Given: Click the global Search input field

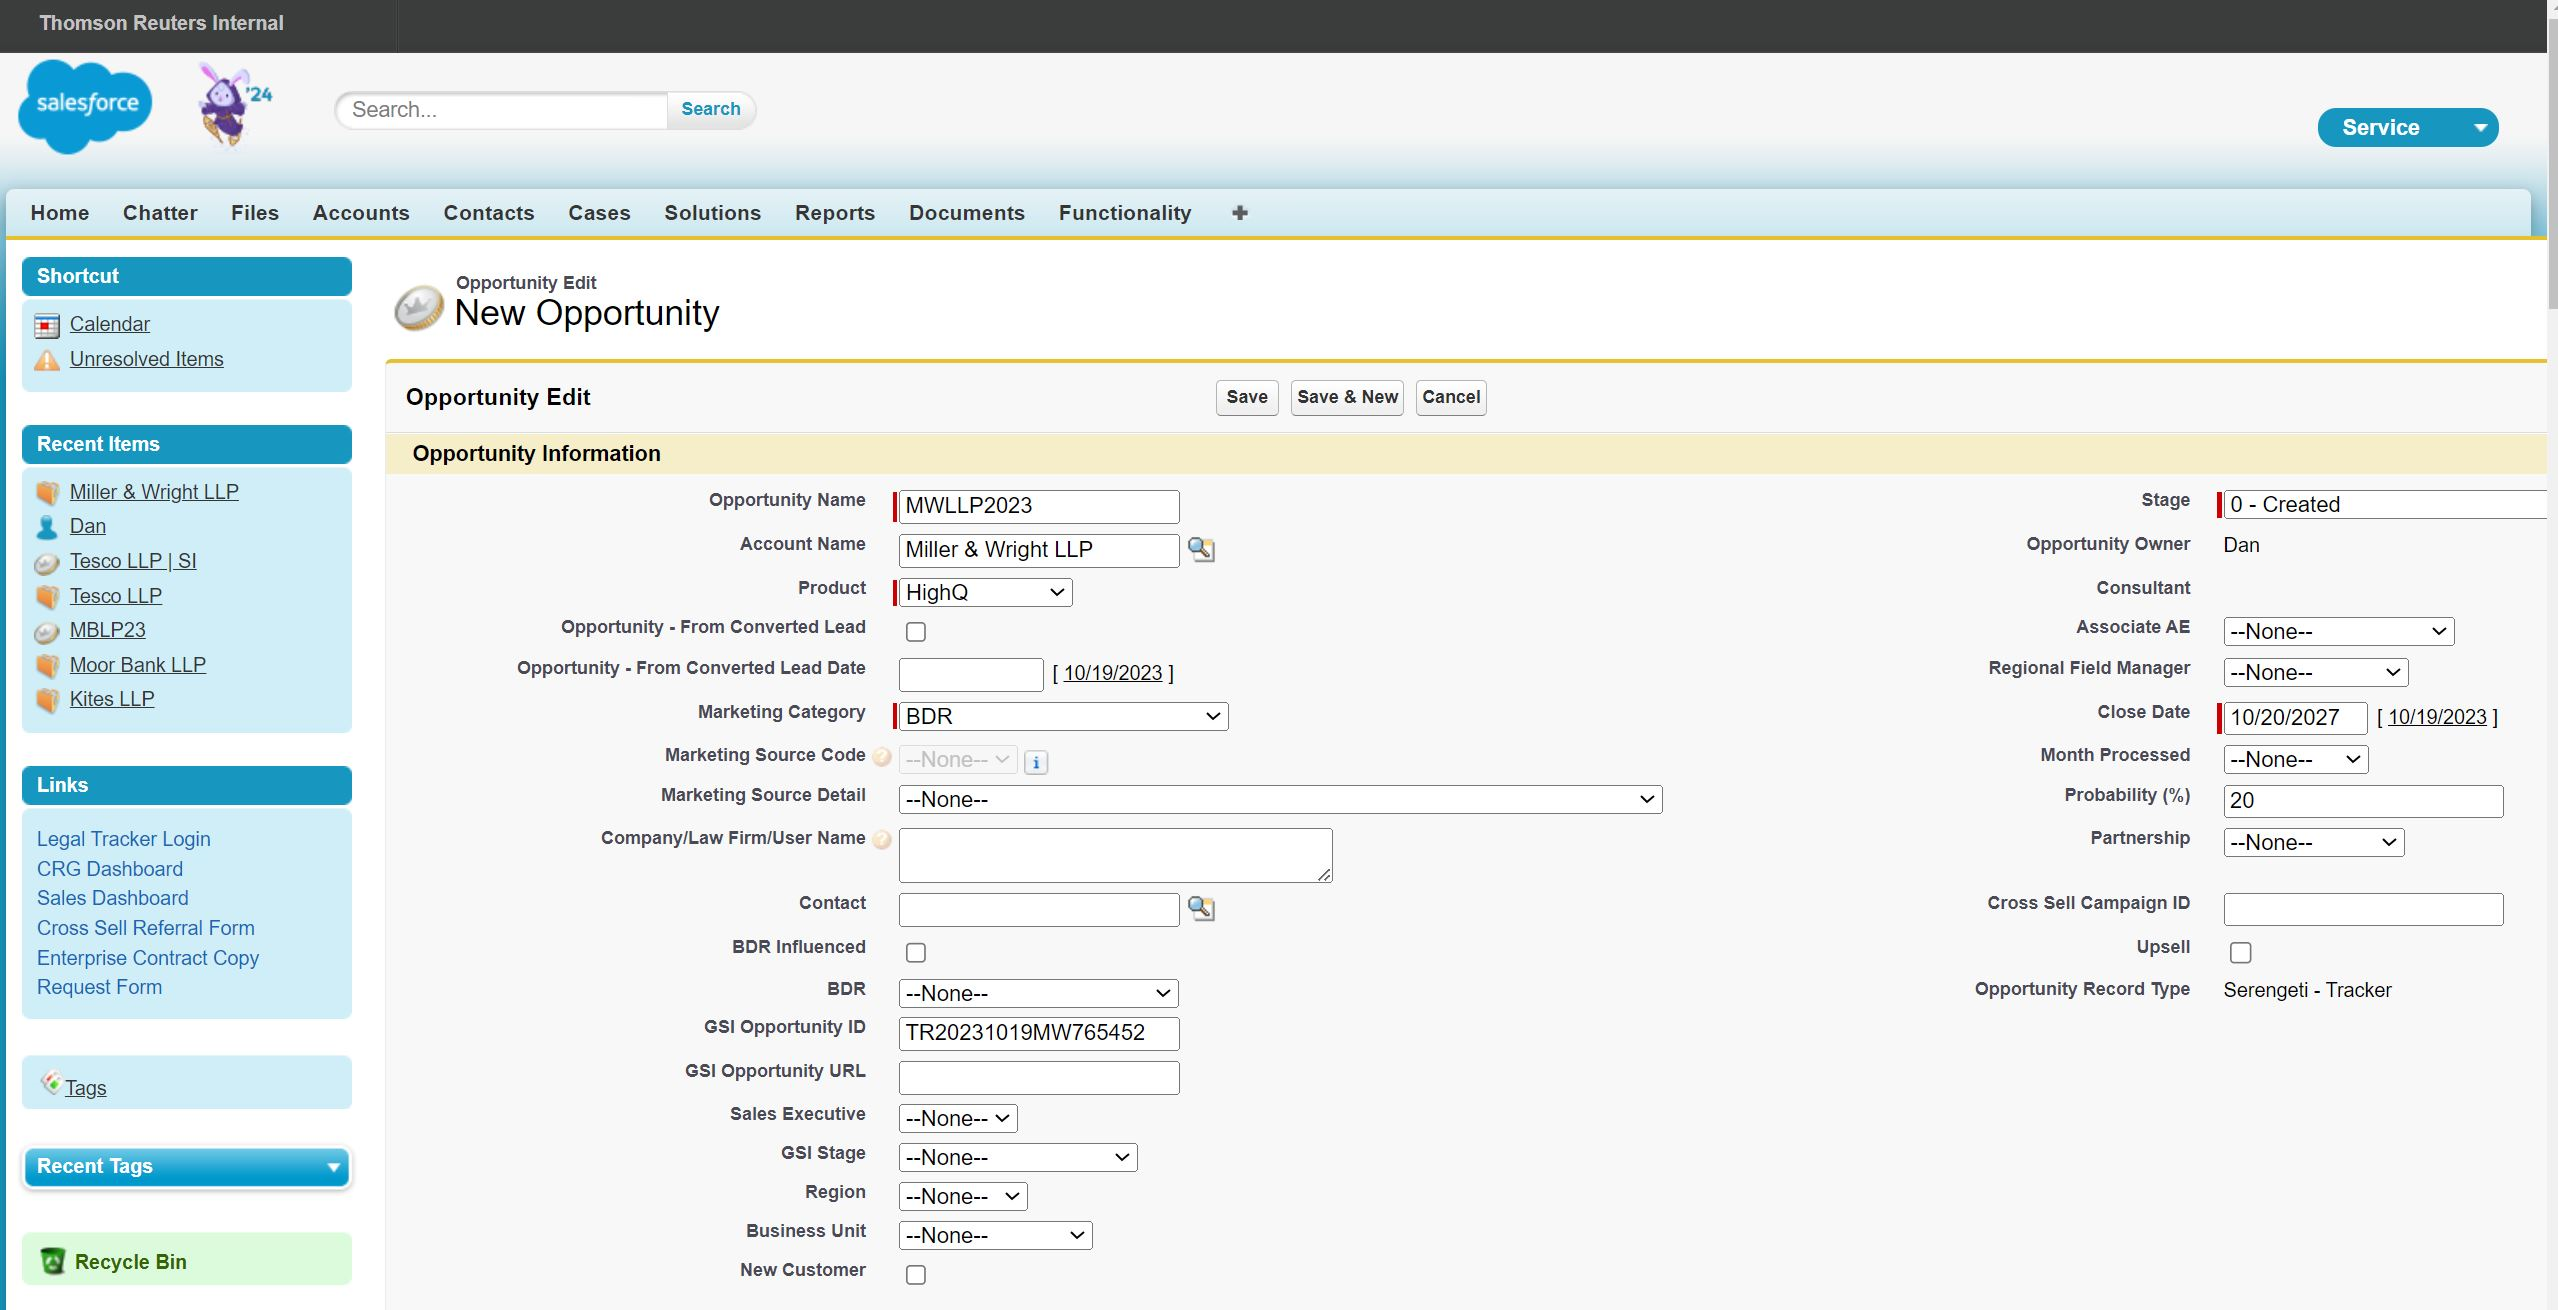Looking at the screenshot, I should pyautogui.click(x=502, y=110).
